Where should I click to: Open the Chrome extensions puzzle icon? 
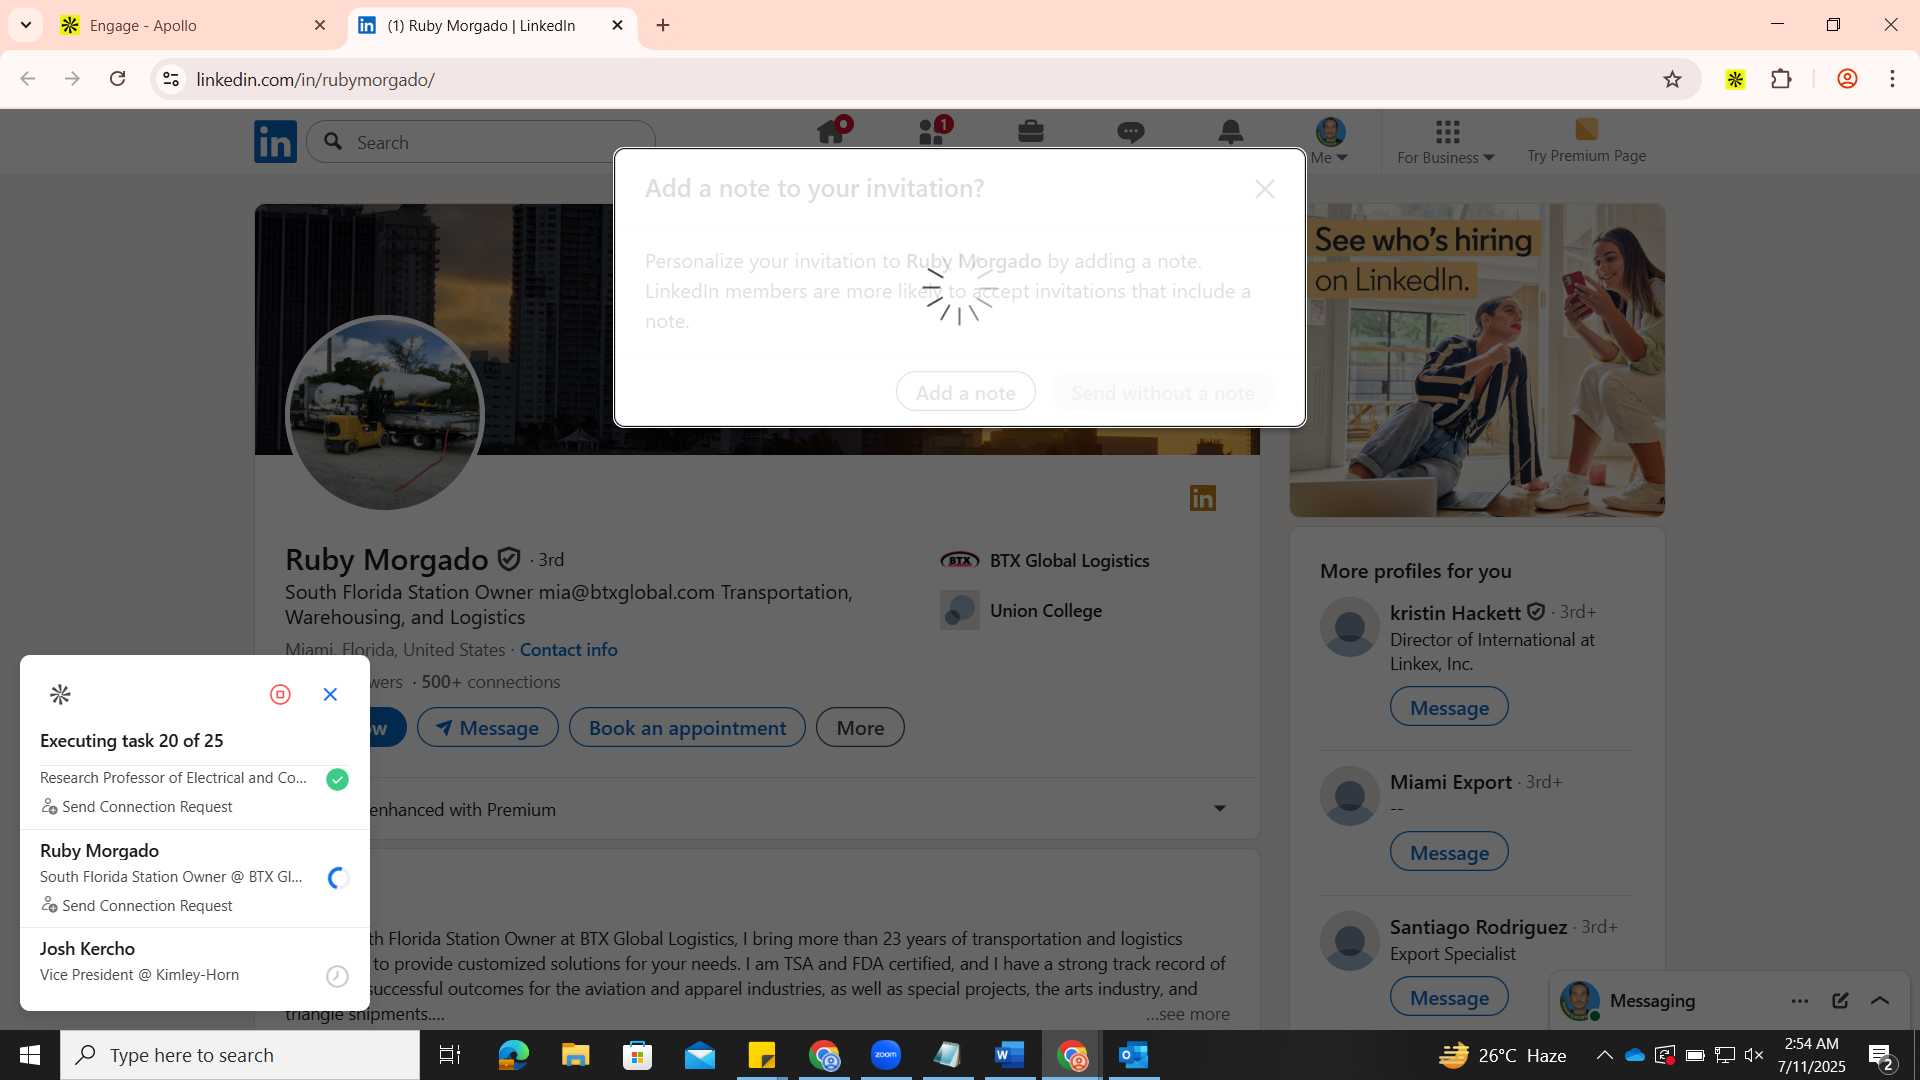click(1781, 79)
